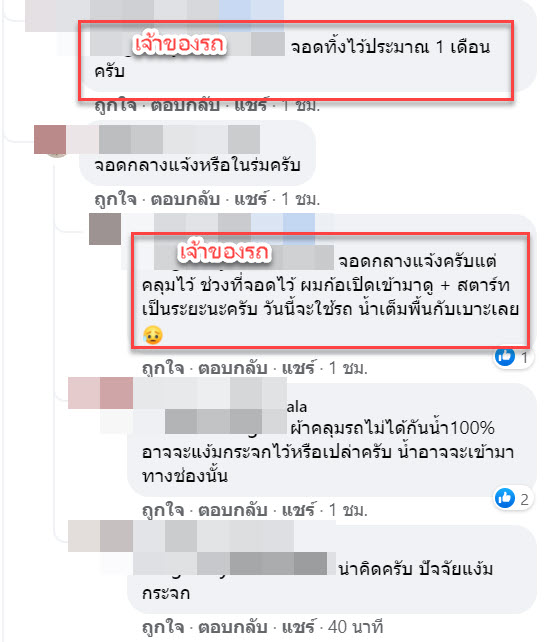Reply to the ผ้าคลุมรถไม่ได้กันน้ำ100% comment
The width and height of the screenshot is (548, 642).
[233, 510]
